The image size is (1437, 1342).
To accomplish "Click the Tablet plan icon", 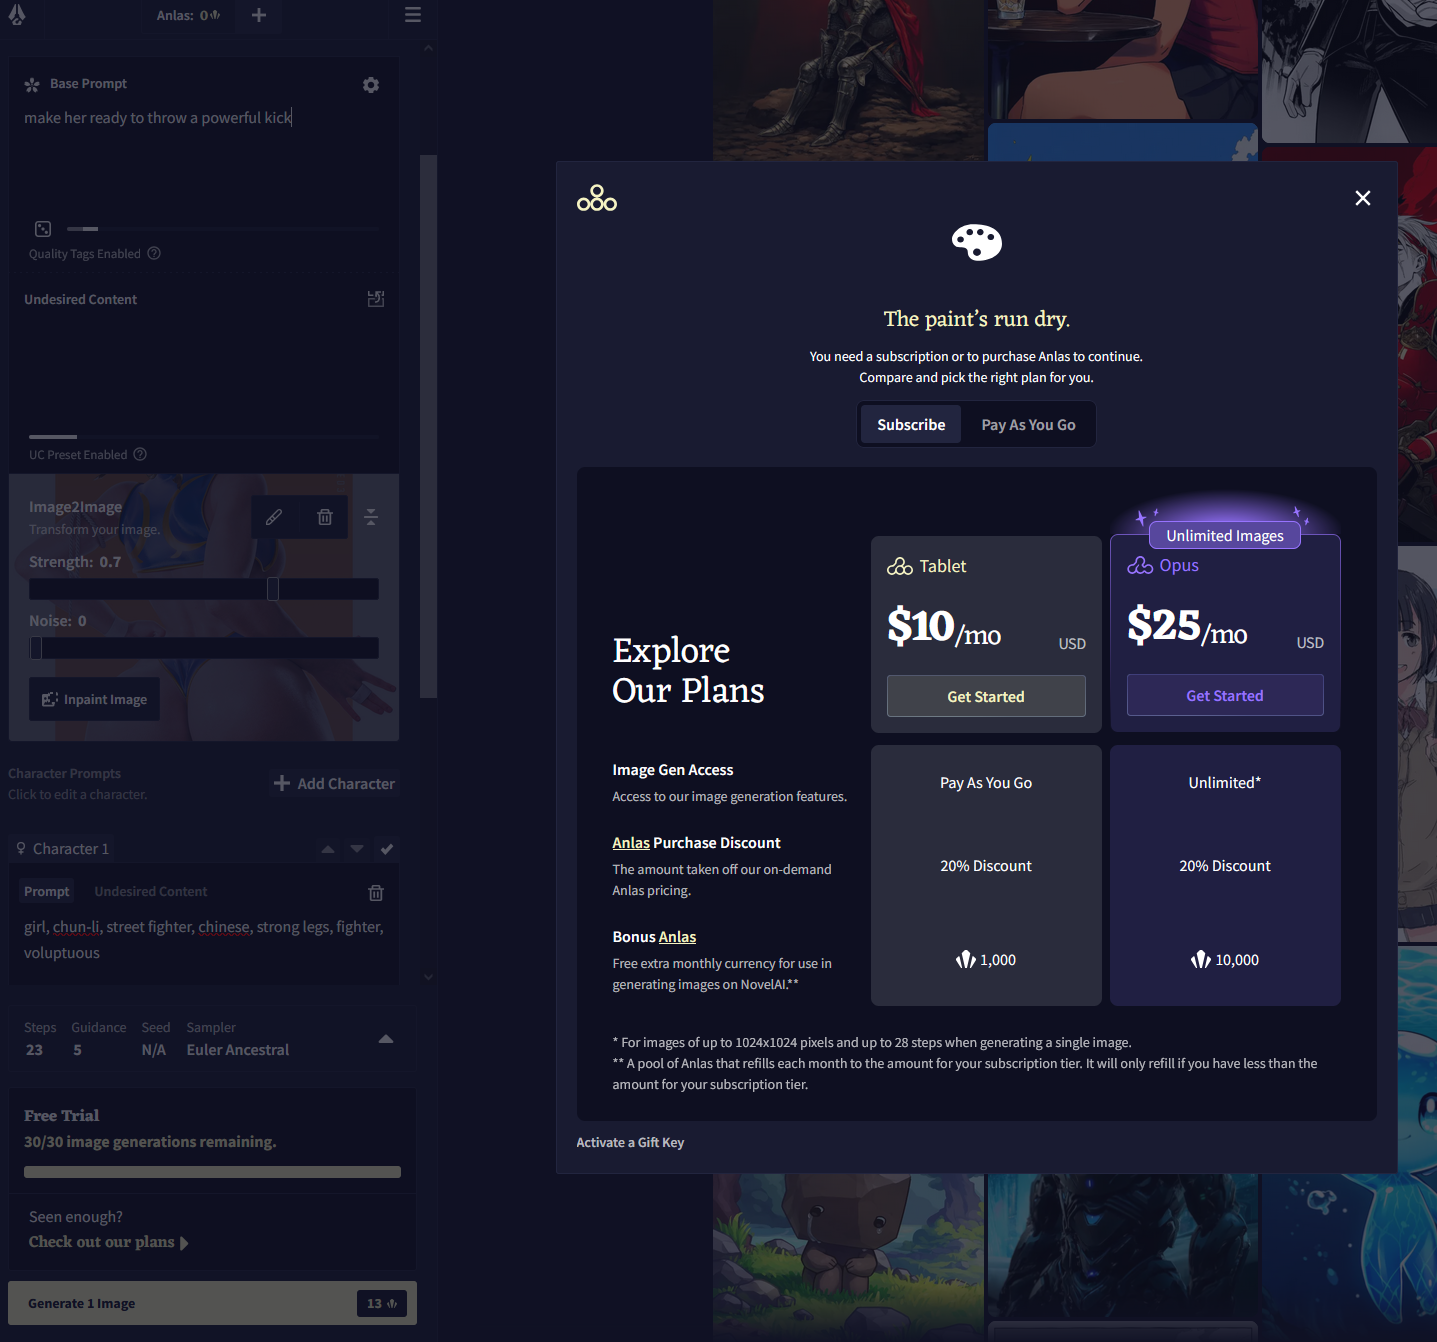I will point(900,567).
